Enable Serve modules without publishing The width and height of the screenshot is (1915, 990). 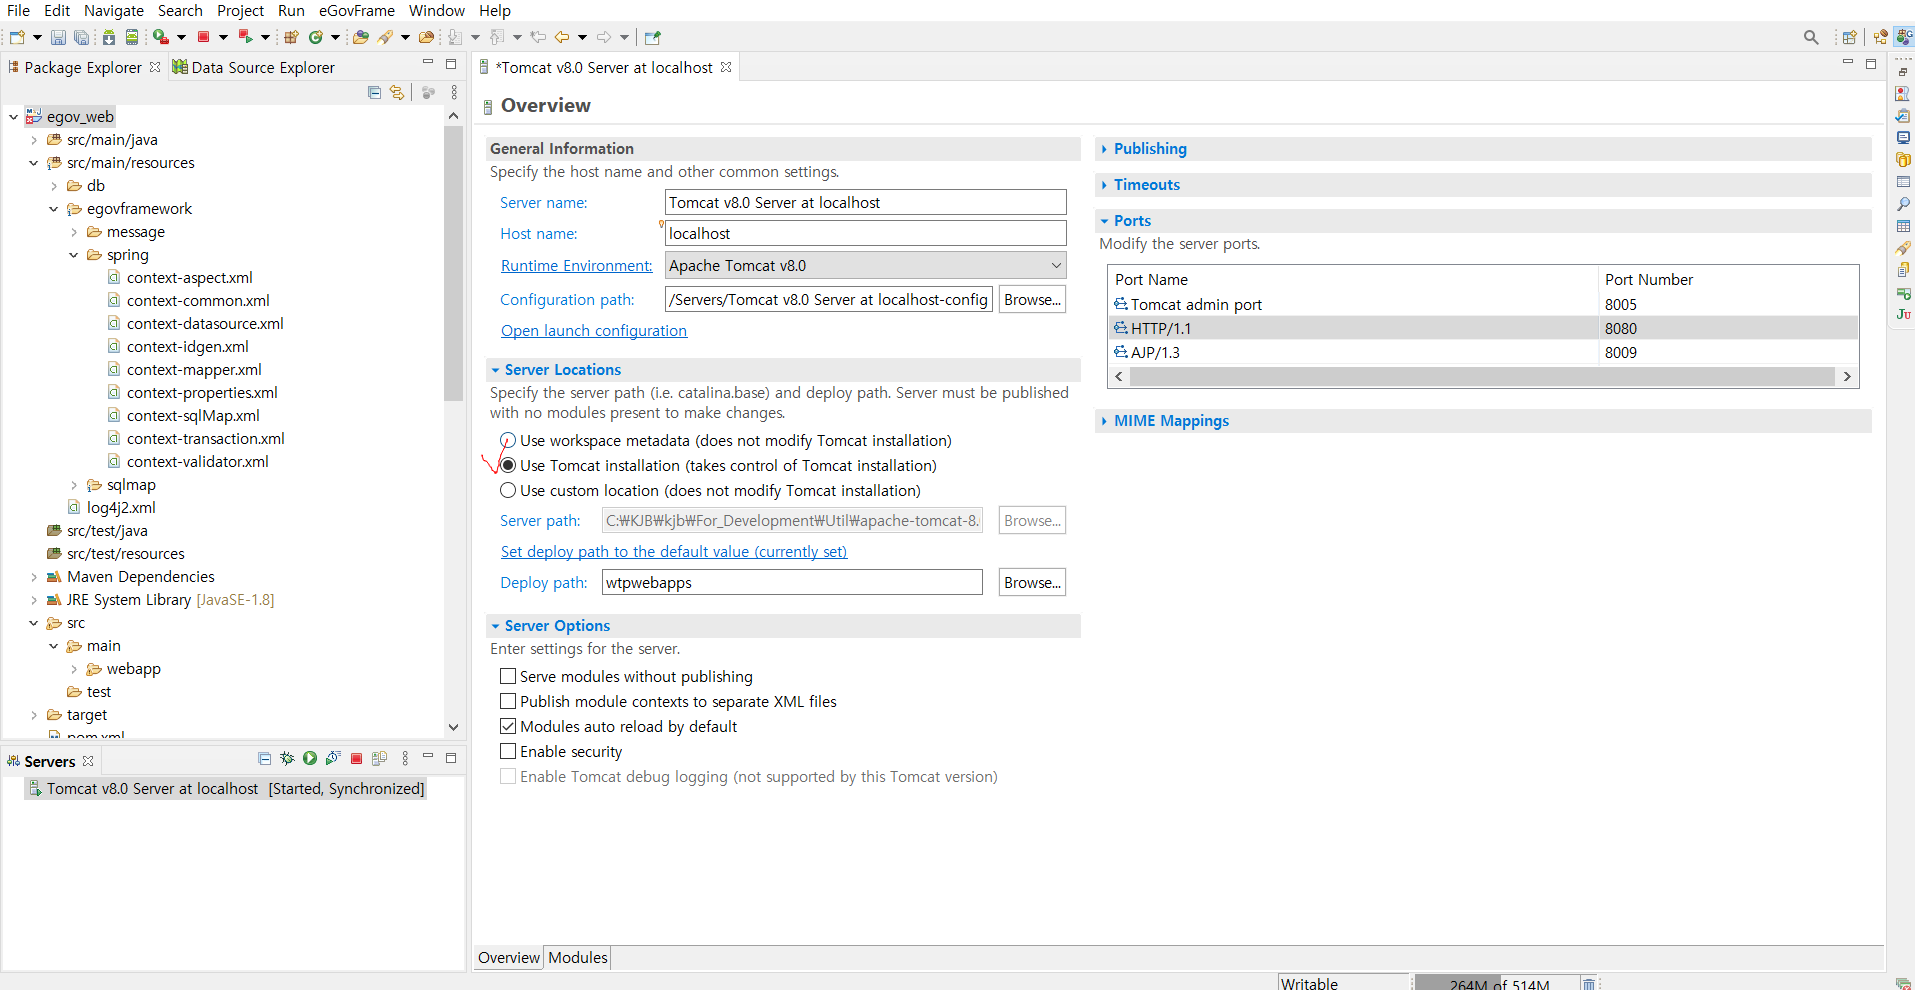(x=508, y=676)
